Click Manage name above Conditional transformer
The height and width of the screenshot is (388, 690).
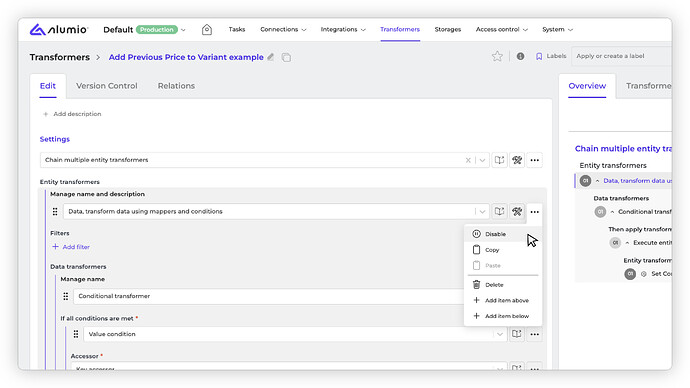click(83, 279)
